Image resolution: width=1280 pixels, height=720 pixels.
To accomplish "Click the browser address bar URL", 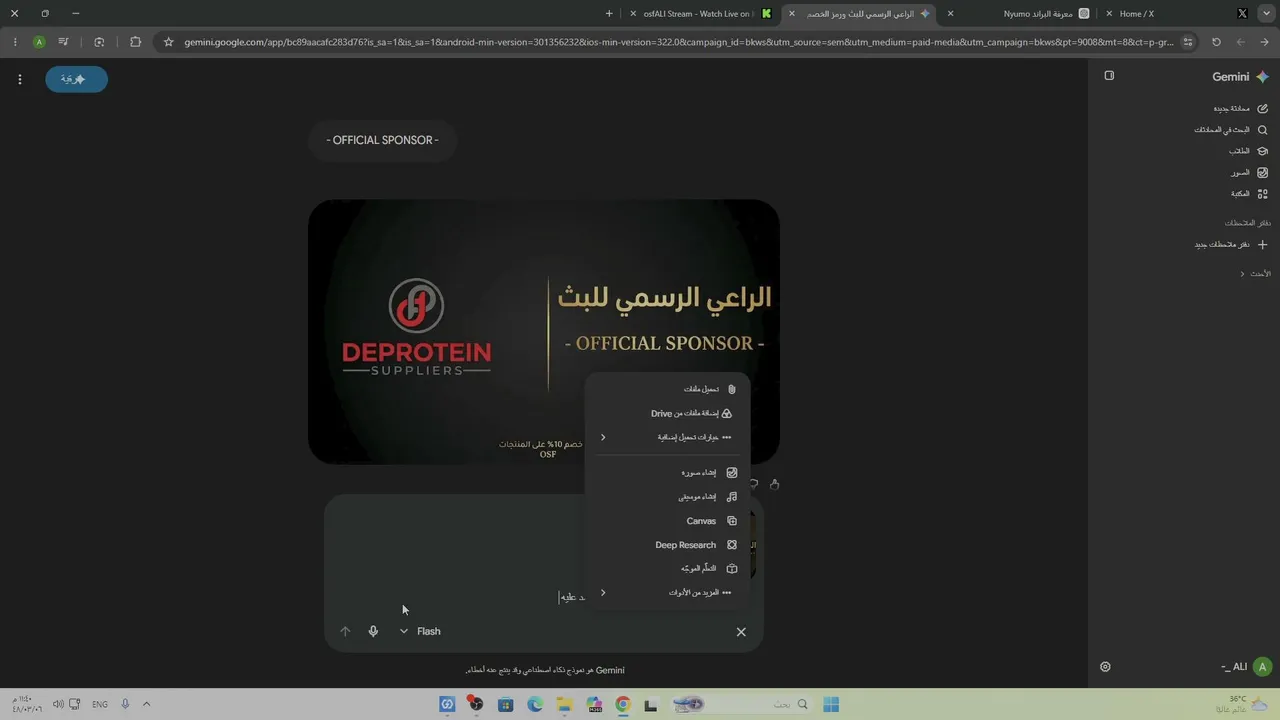I will coord(680,42).
